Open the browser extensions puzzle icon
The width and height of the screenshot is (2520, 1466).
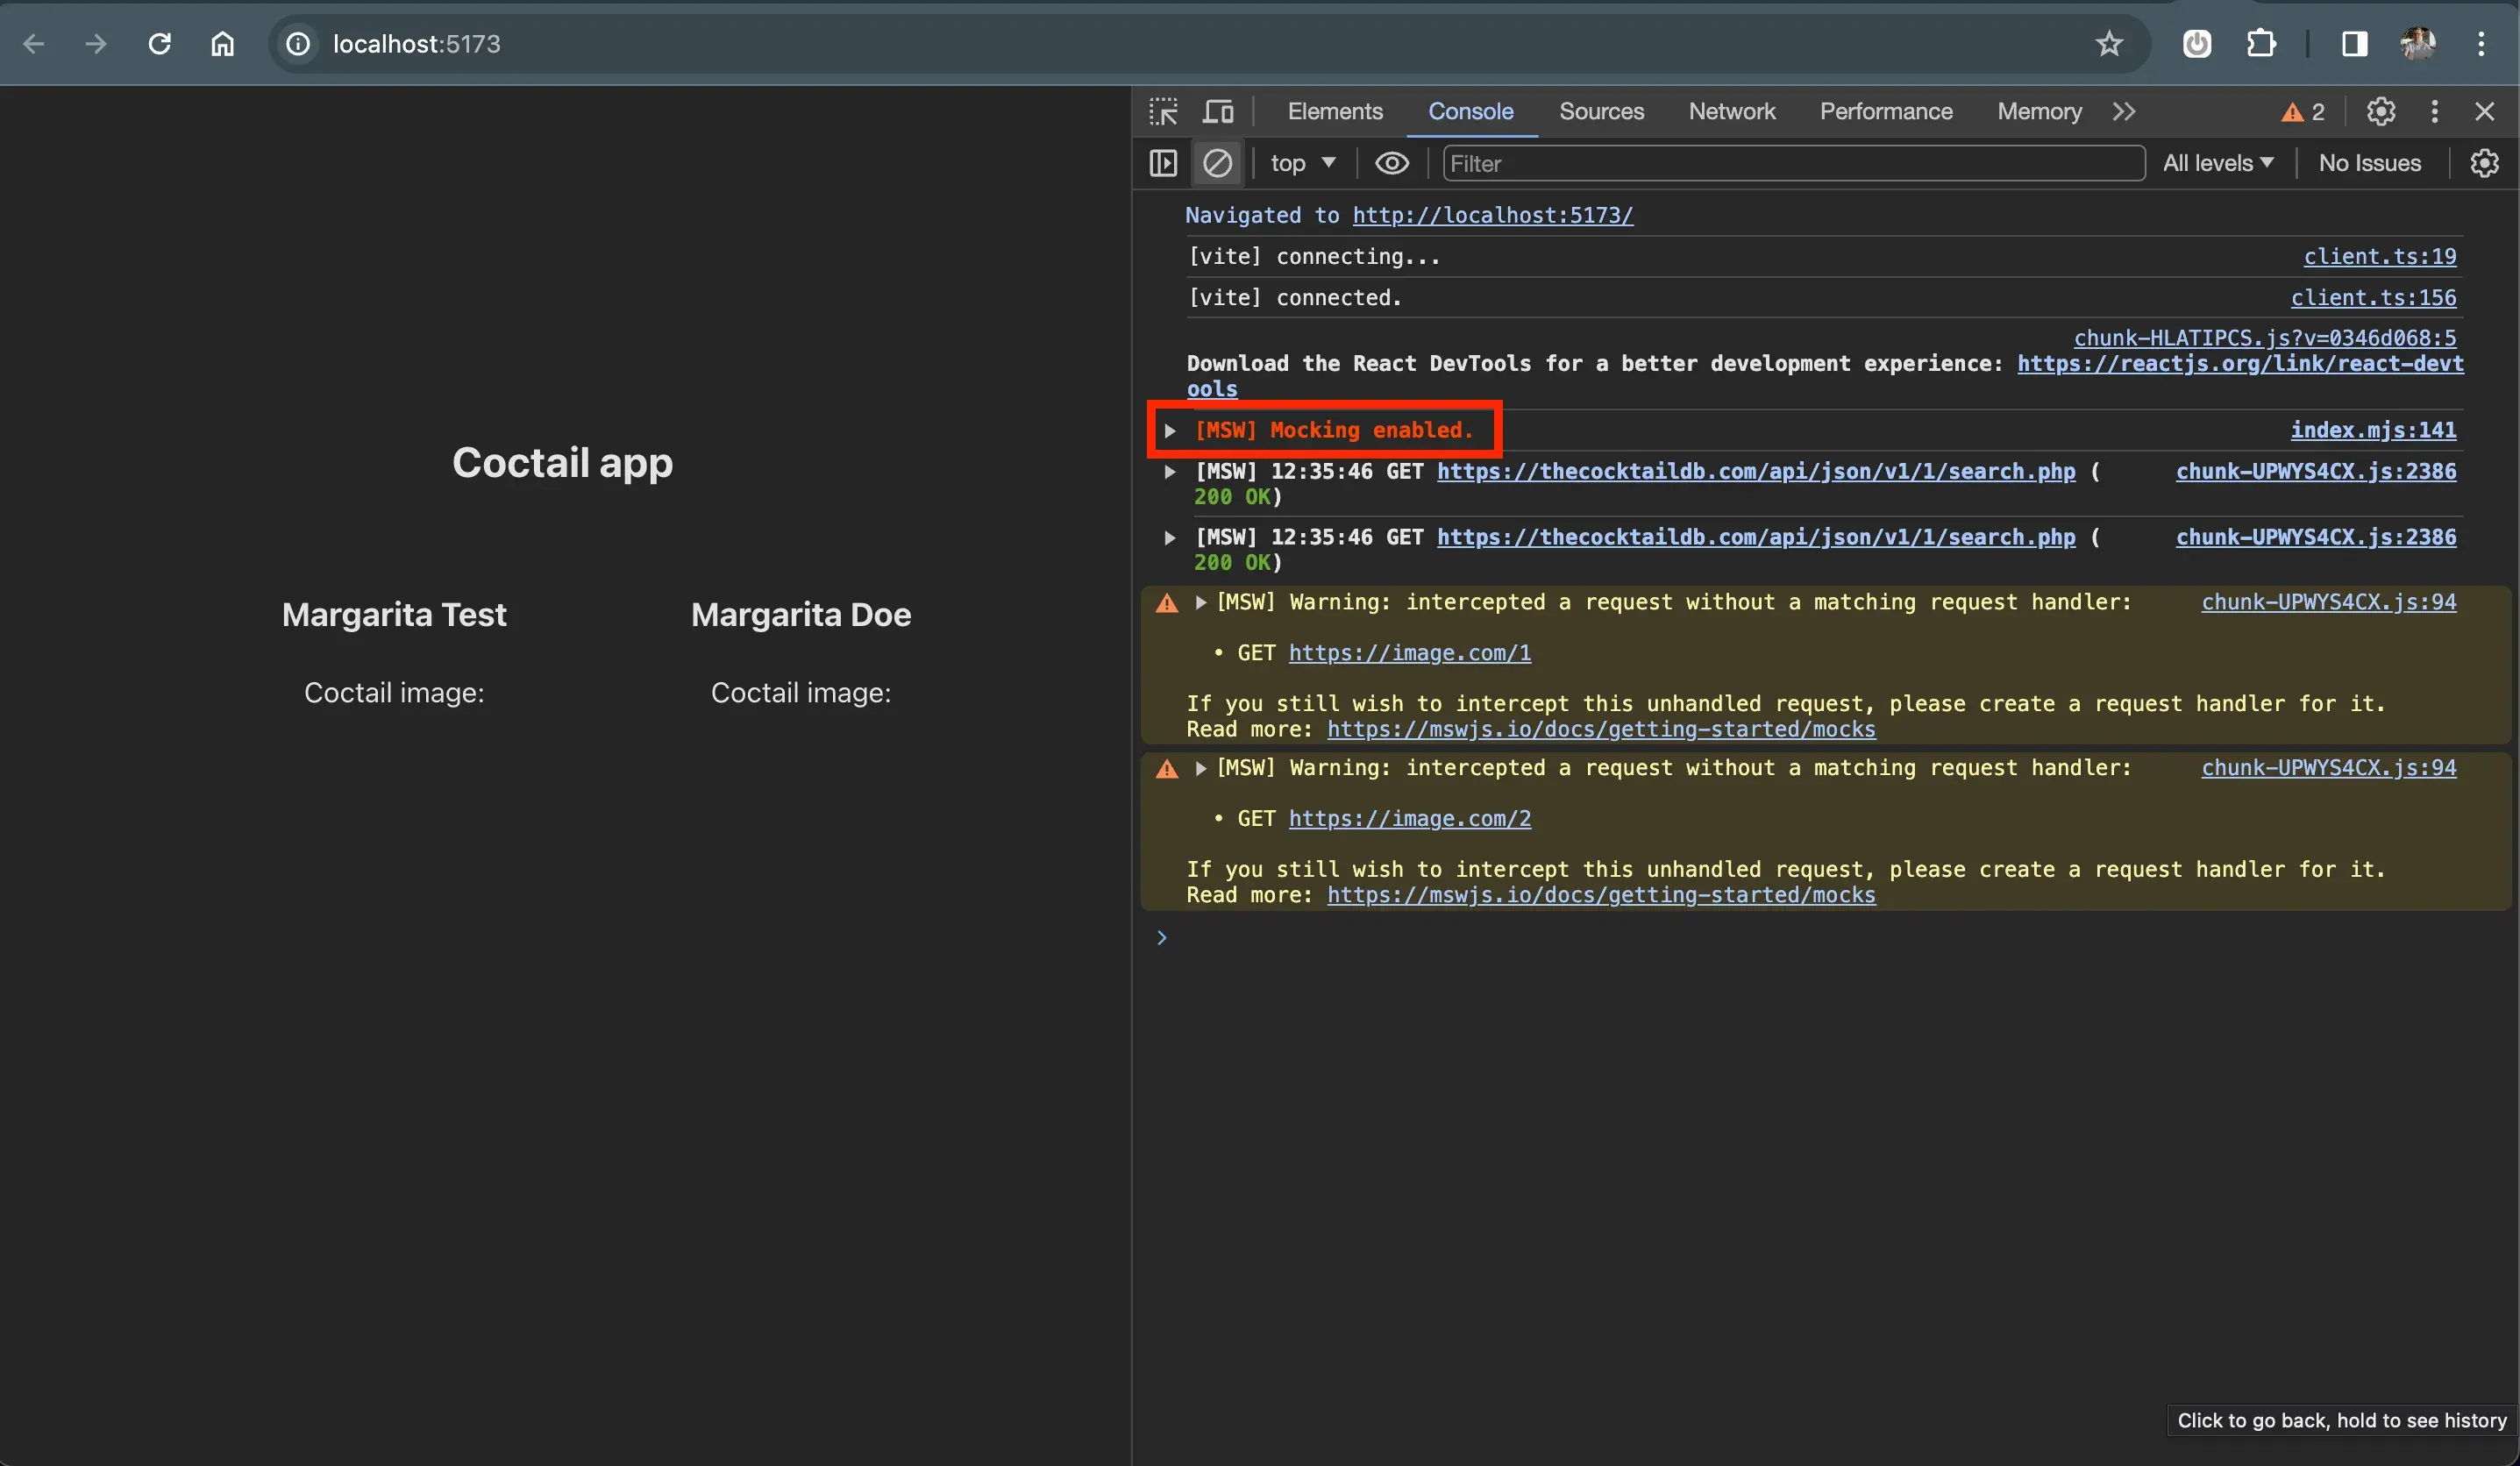tap(2260, 44)
